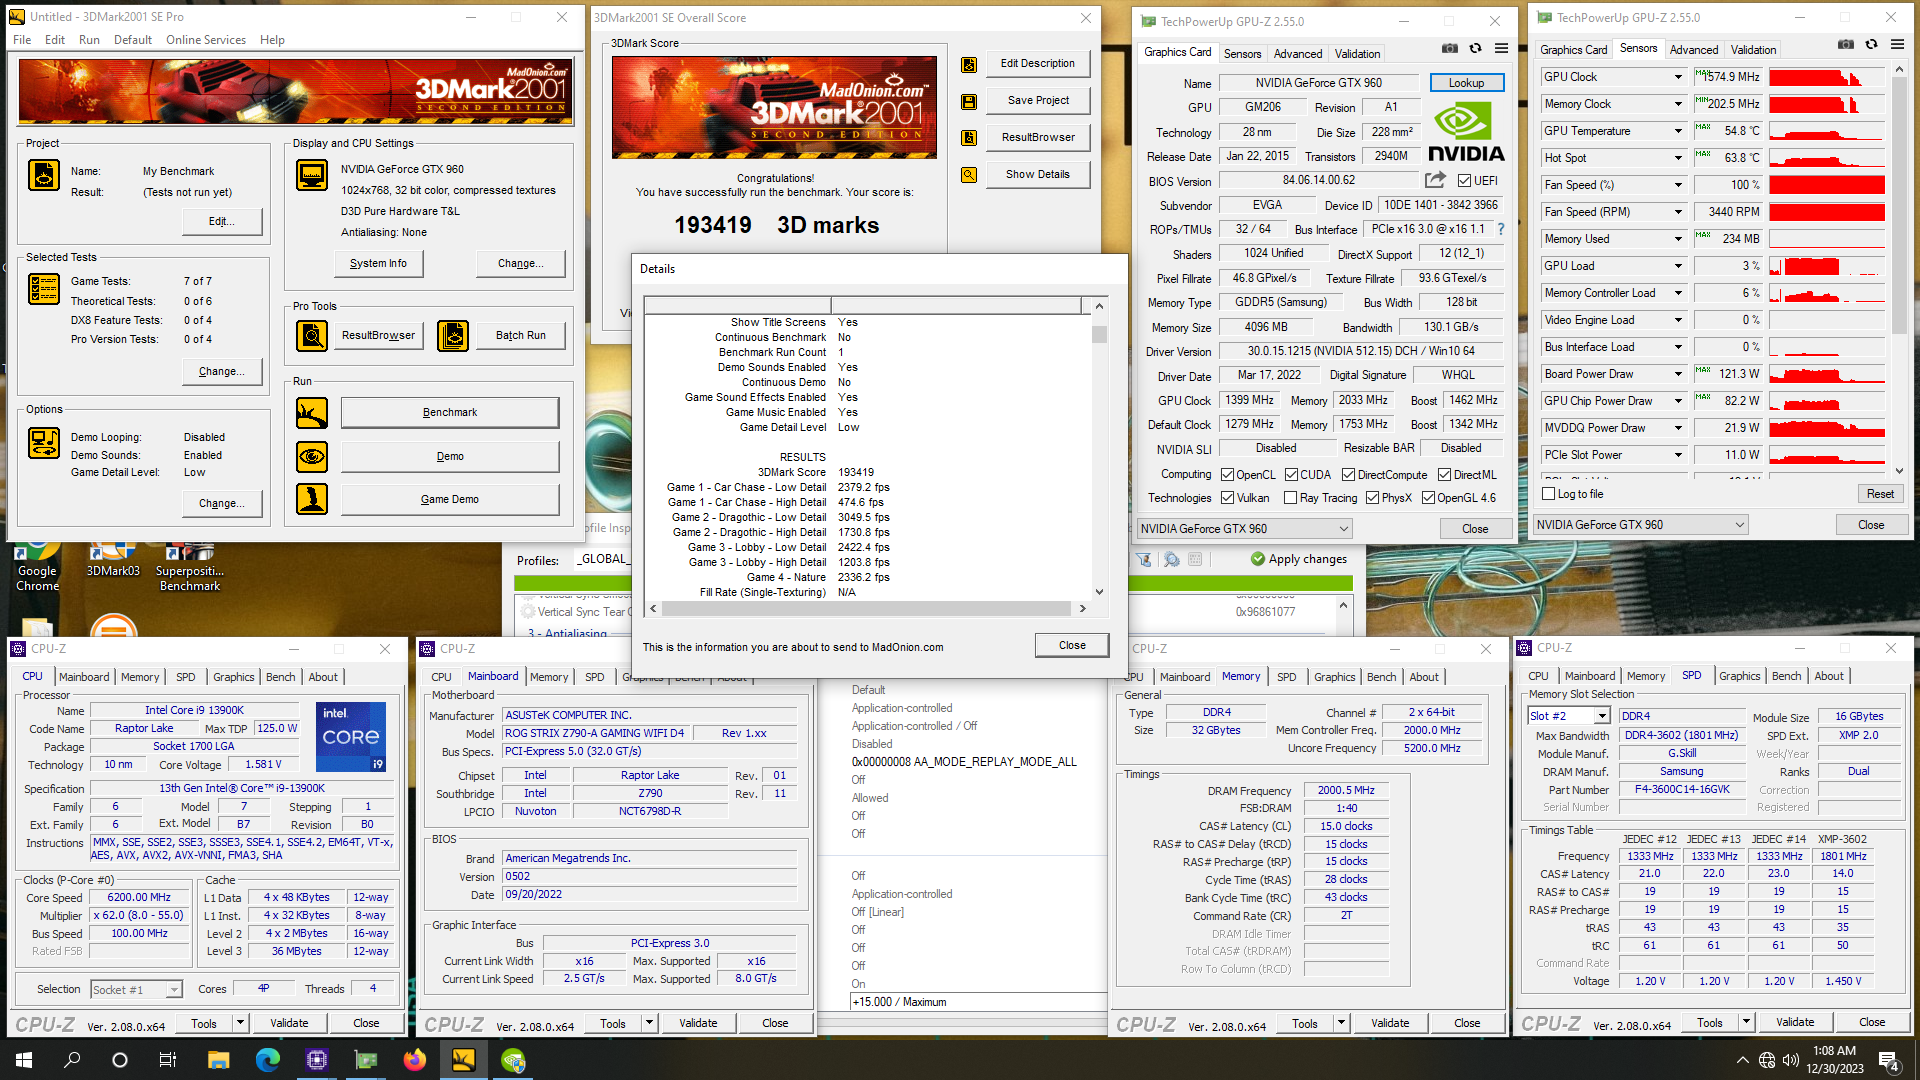Switch to the Advanced tab in GPU-Z Graphics Card window
The image size is (1920, 1080).
pyautogui.click(x=1298, y=54)
